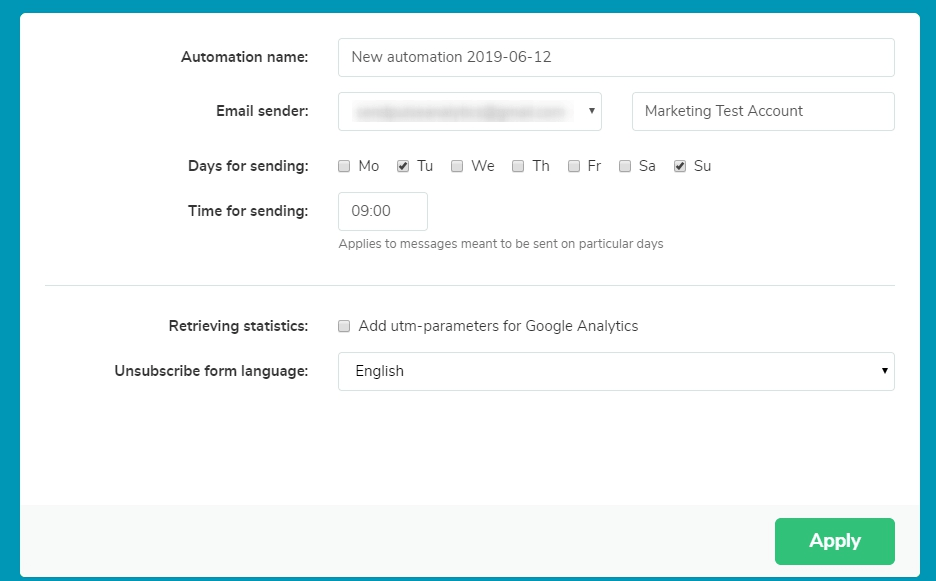The image size is (936, 581).
Task: Check the Sa day checkbox
Action: pyautogui.click(x=625, y=167)
